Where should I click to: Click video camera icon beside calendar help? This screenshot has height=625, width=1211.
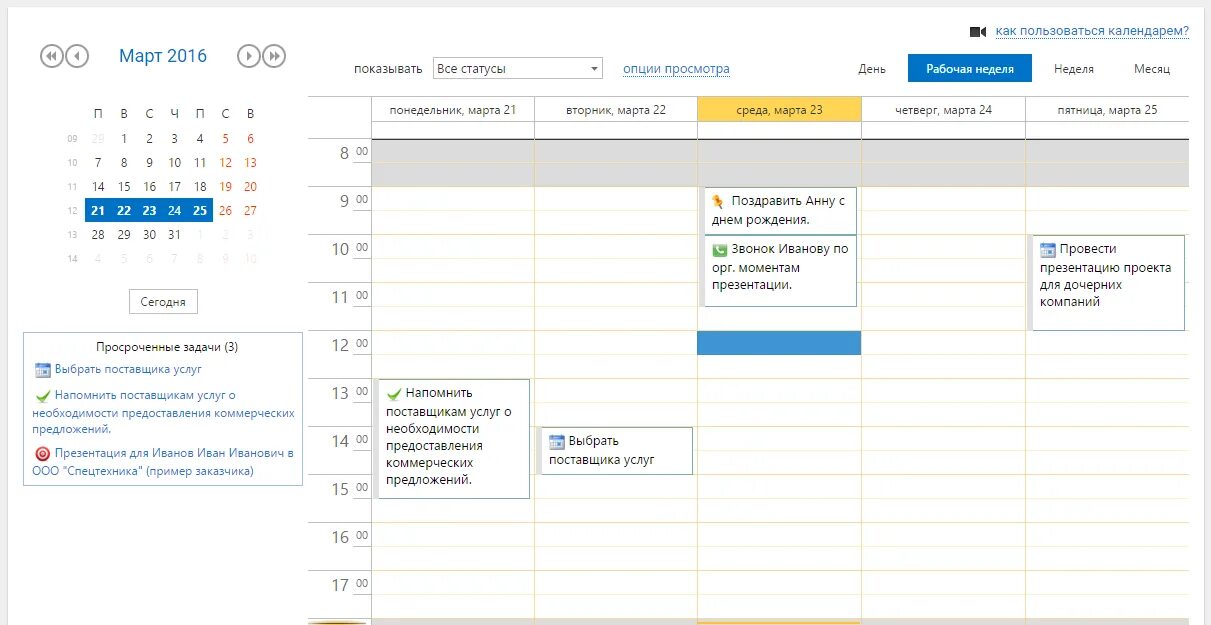[978, 32]
